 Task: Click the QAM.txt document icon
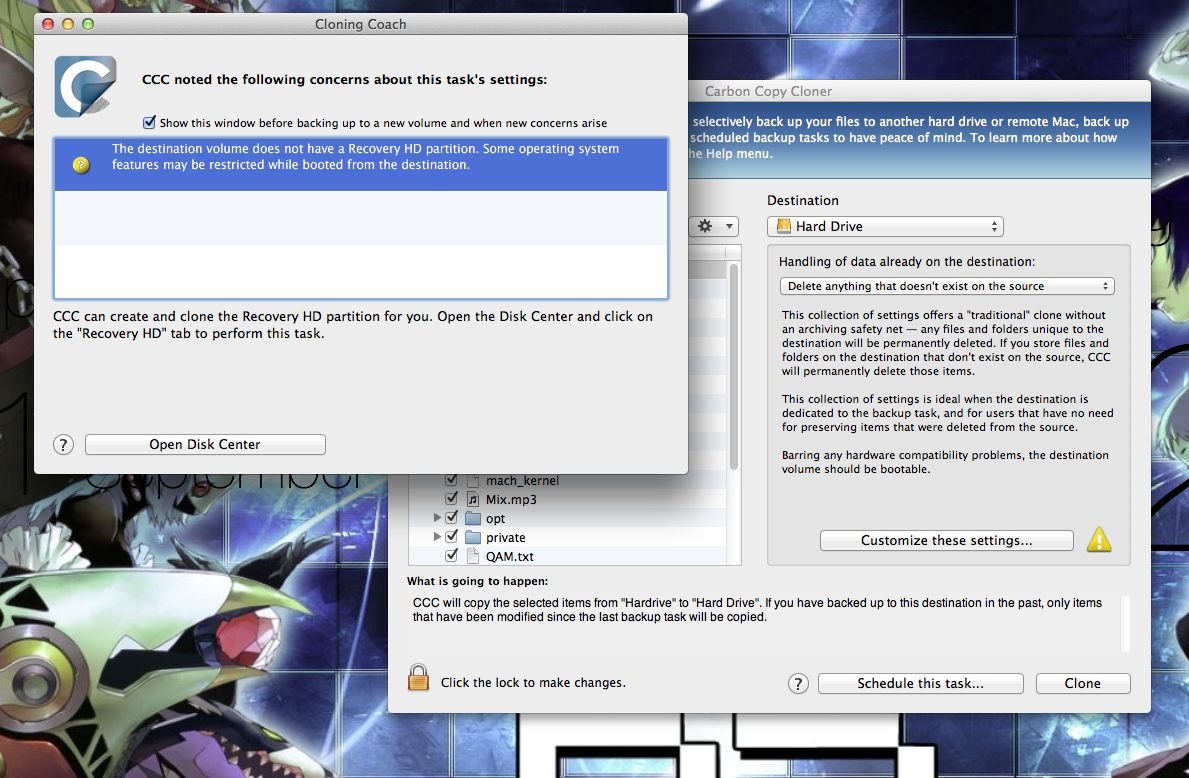(x=473, y=556)
